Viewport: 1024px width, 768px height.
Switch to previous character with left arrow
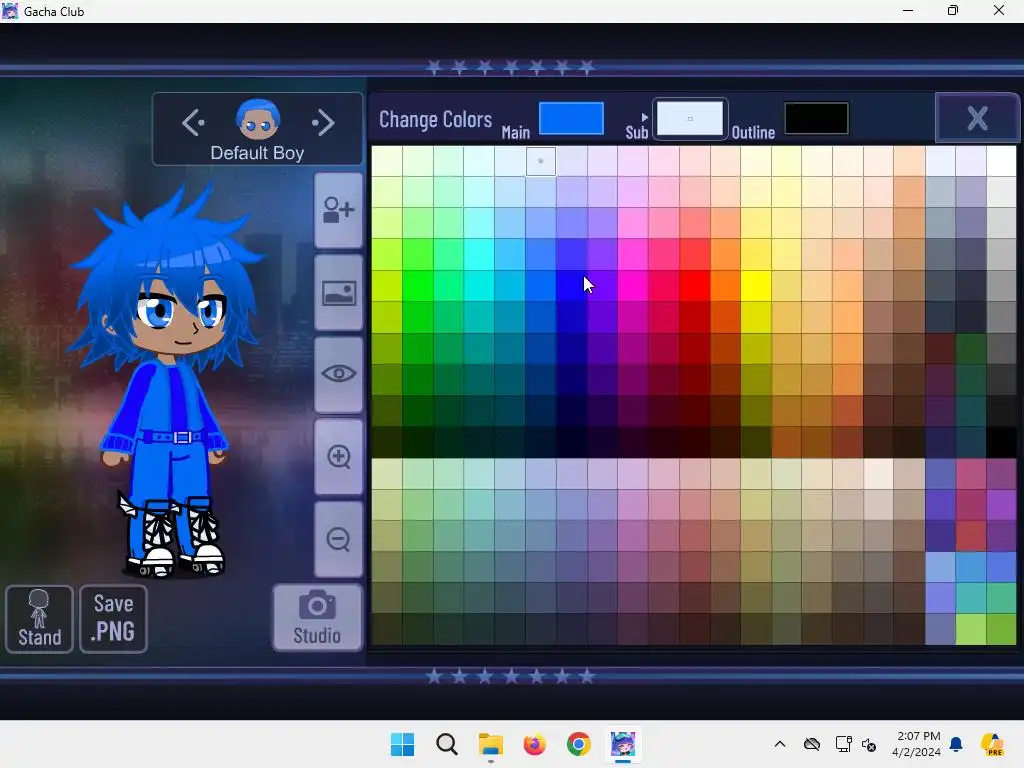[x=193, y=122]
